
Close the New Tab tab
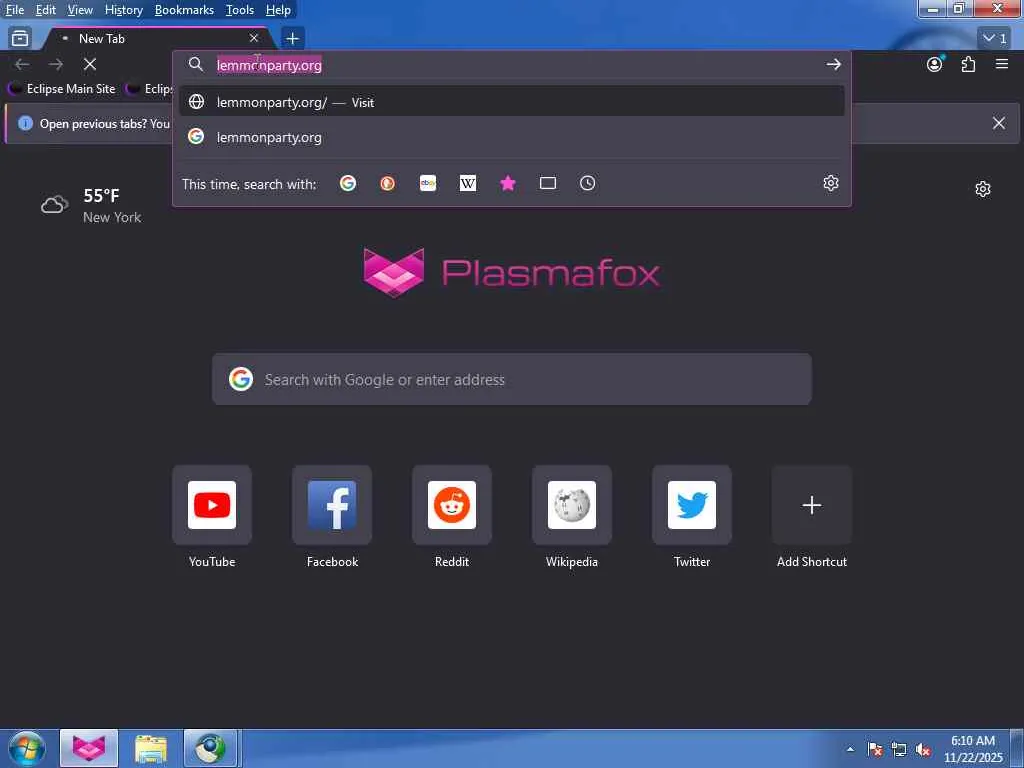pyautogui.click(x=254, y=38)
